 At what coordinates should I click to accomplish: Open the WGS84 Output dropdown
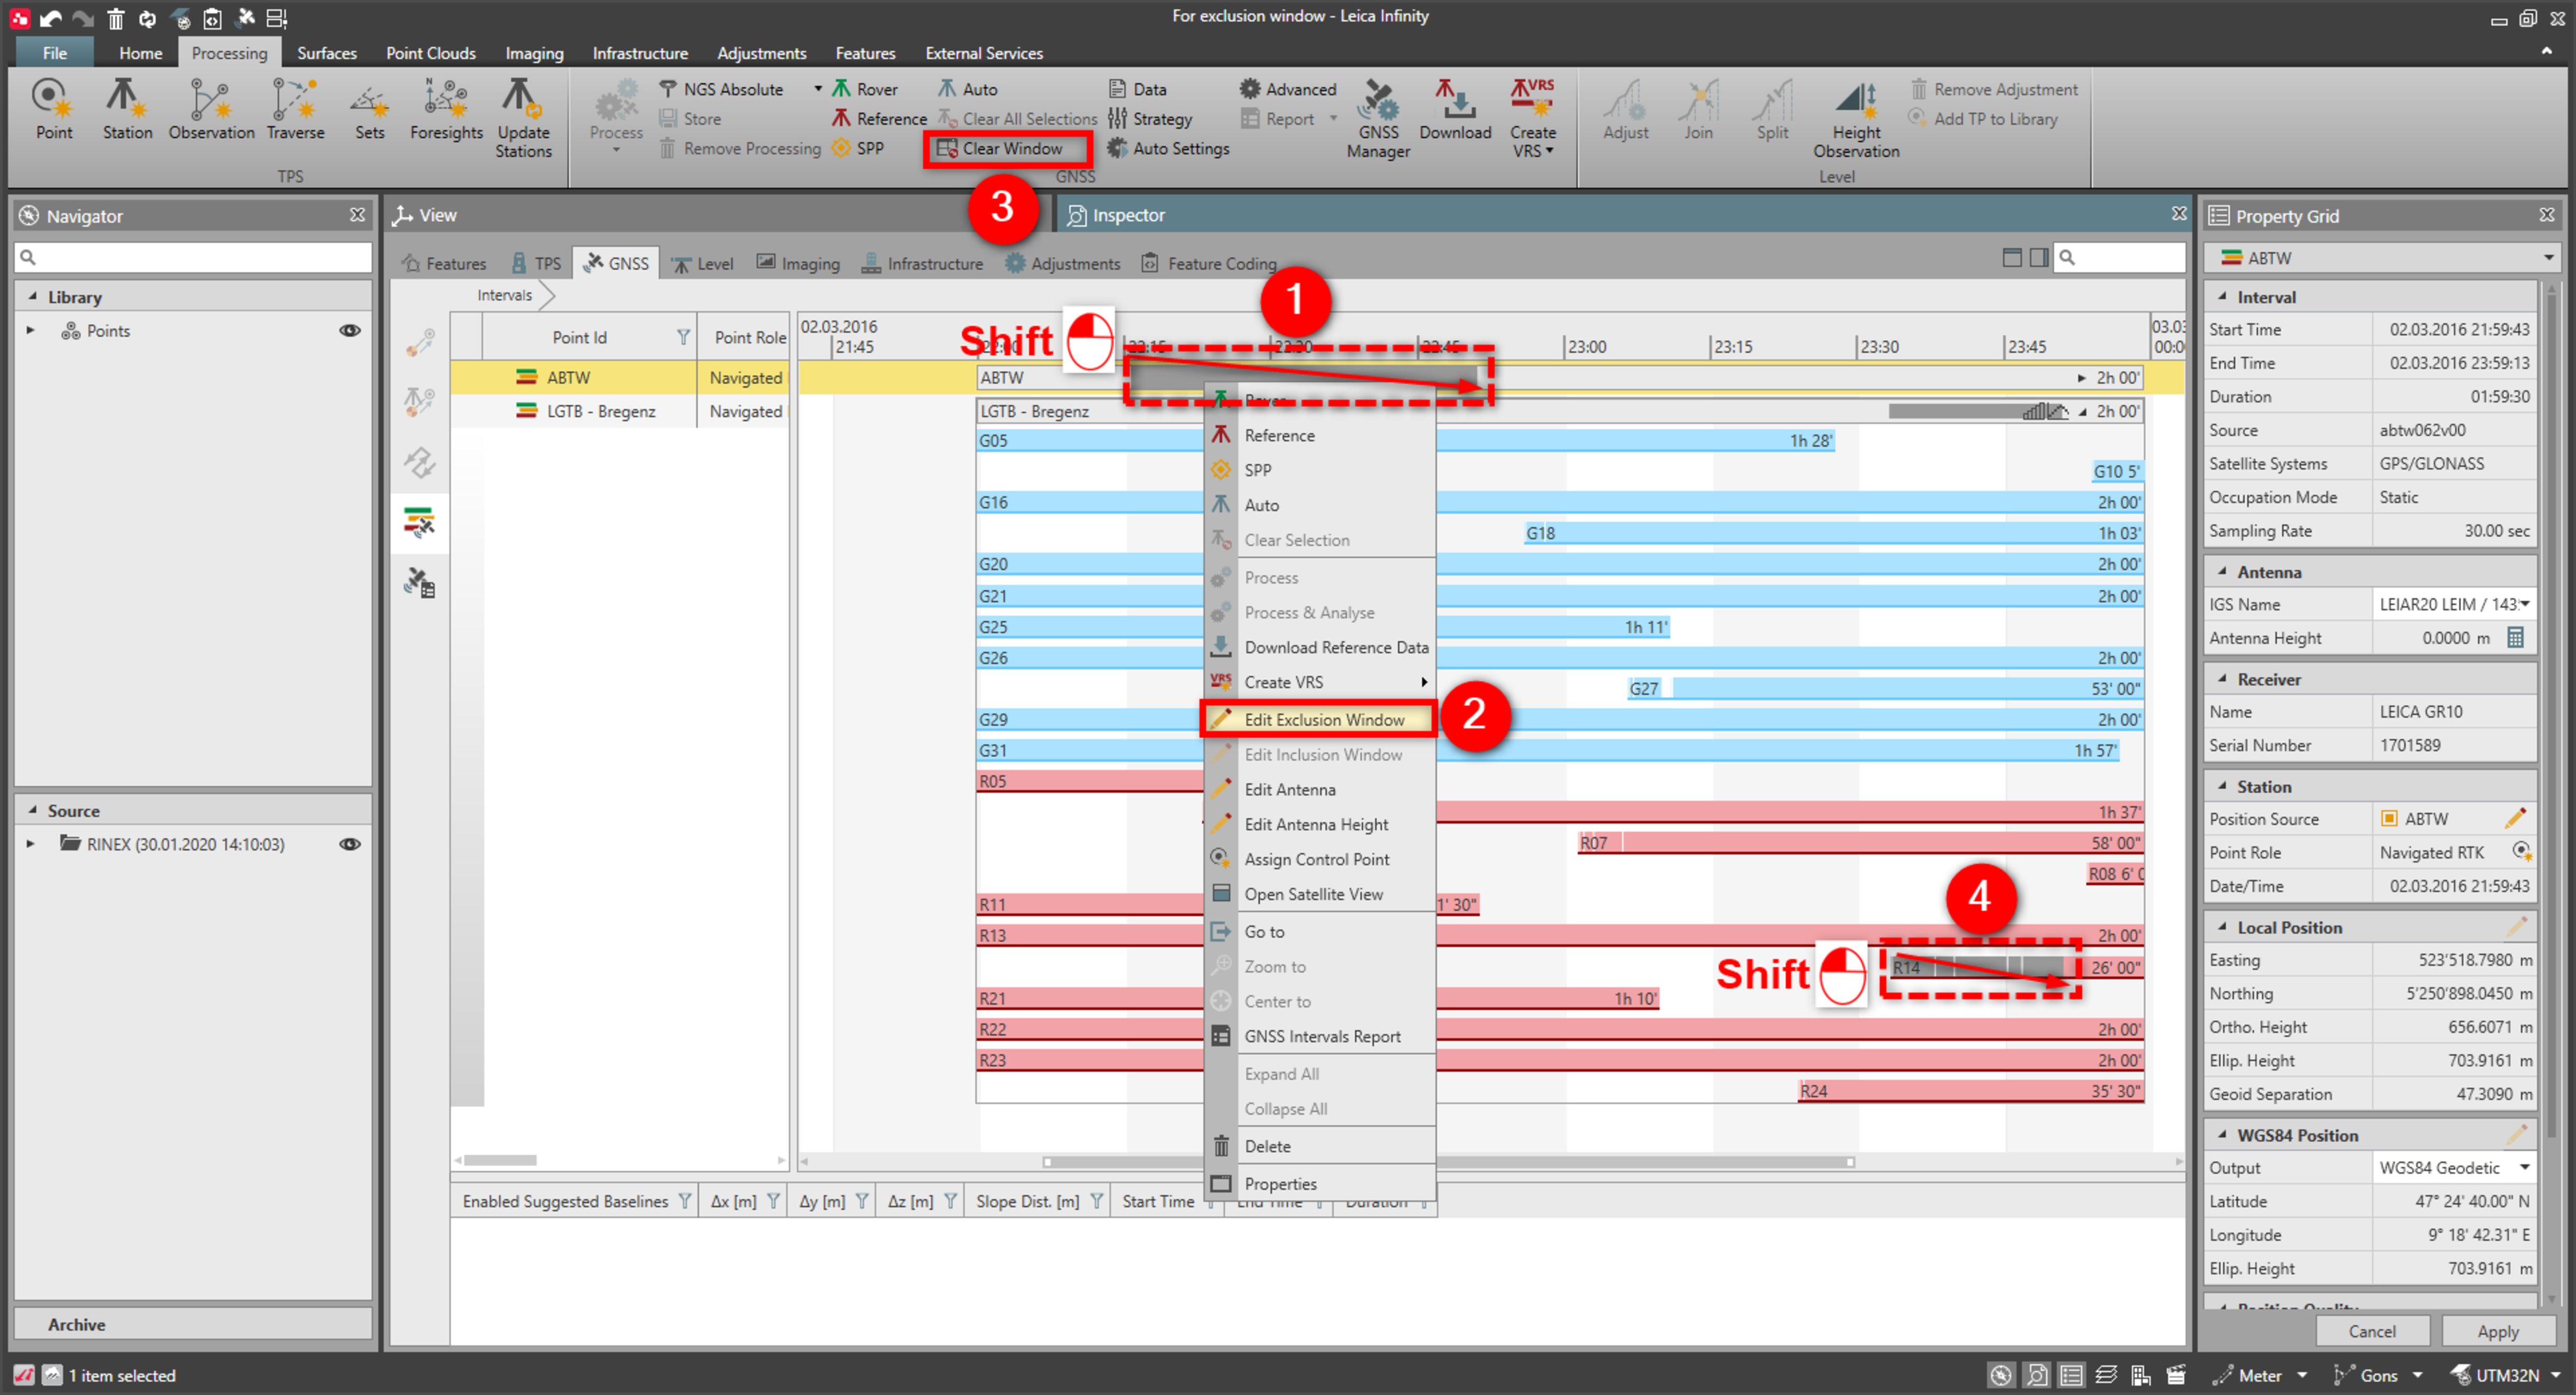click(2525, 1167)
